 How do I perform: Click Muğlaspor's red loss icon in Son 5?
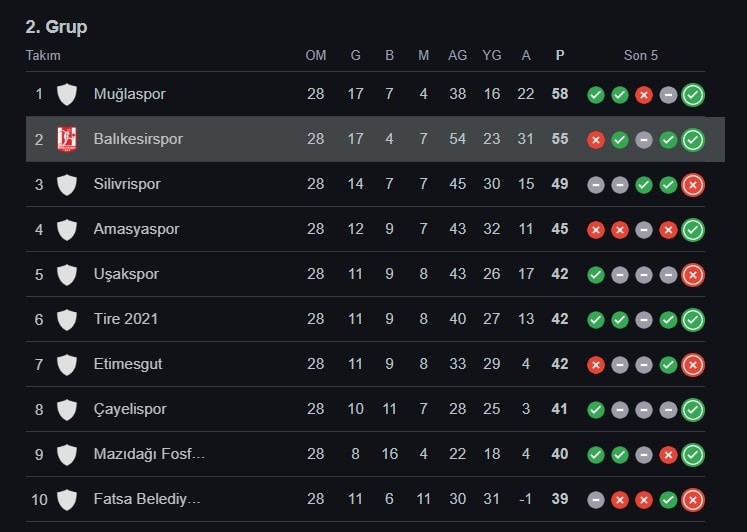pos(644,95)
